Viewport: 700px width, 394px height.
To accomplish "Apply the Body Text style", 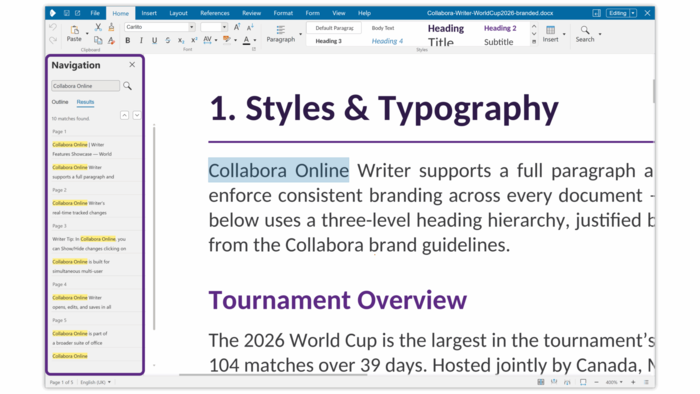I will (x=383, y=28).
